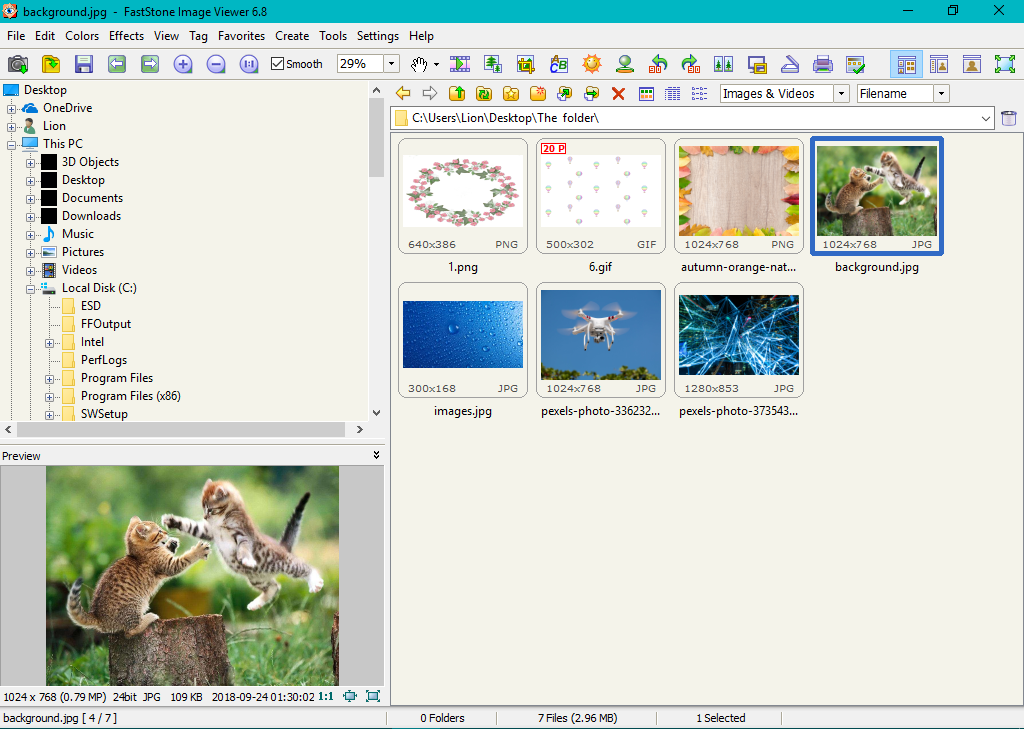Click the refresh folder icon
This screenshot has height=729, width=1024.
pos(484,93)
